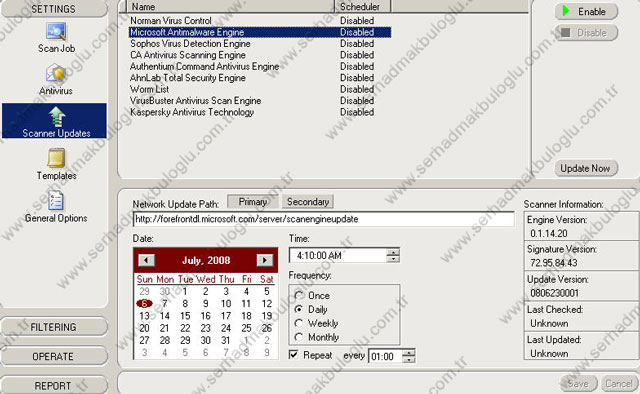Switch to the Primary update path

click(x=253, y=202)
